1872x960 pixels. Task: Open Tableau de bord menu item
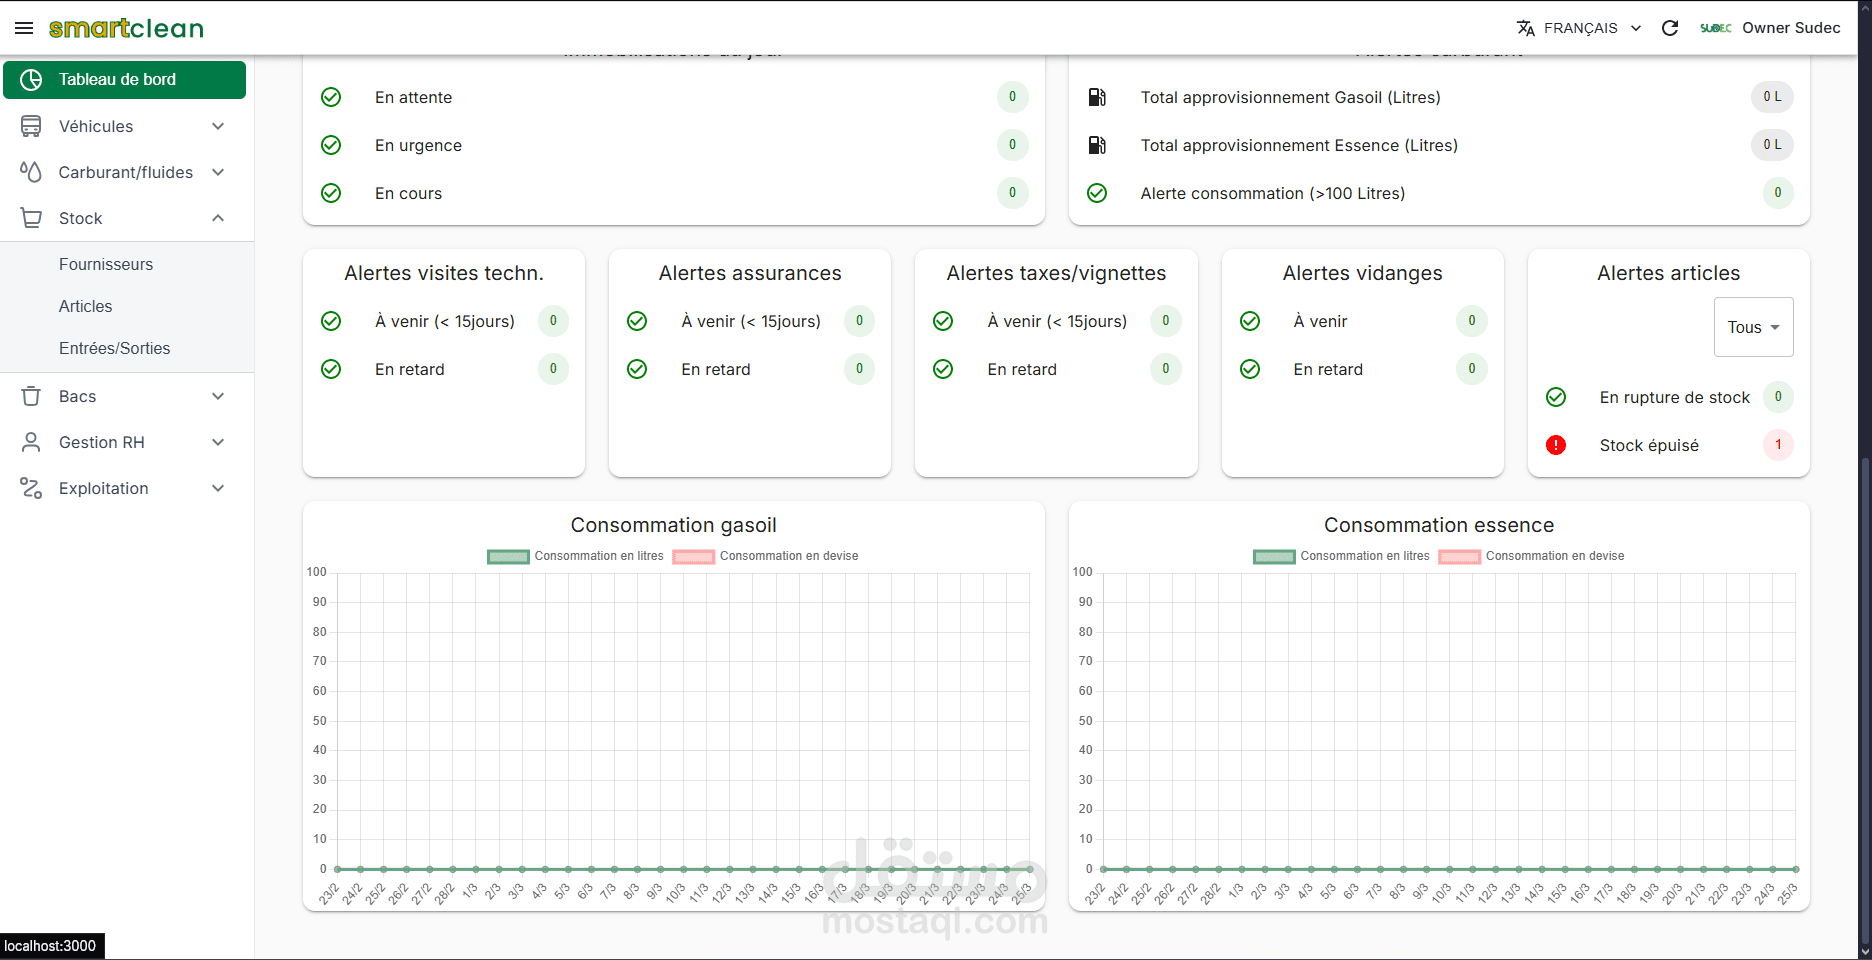pos(124,80)
